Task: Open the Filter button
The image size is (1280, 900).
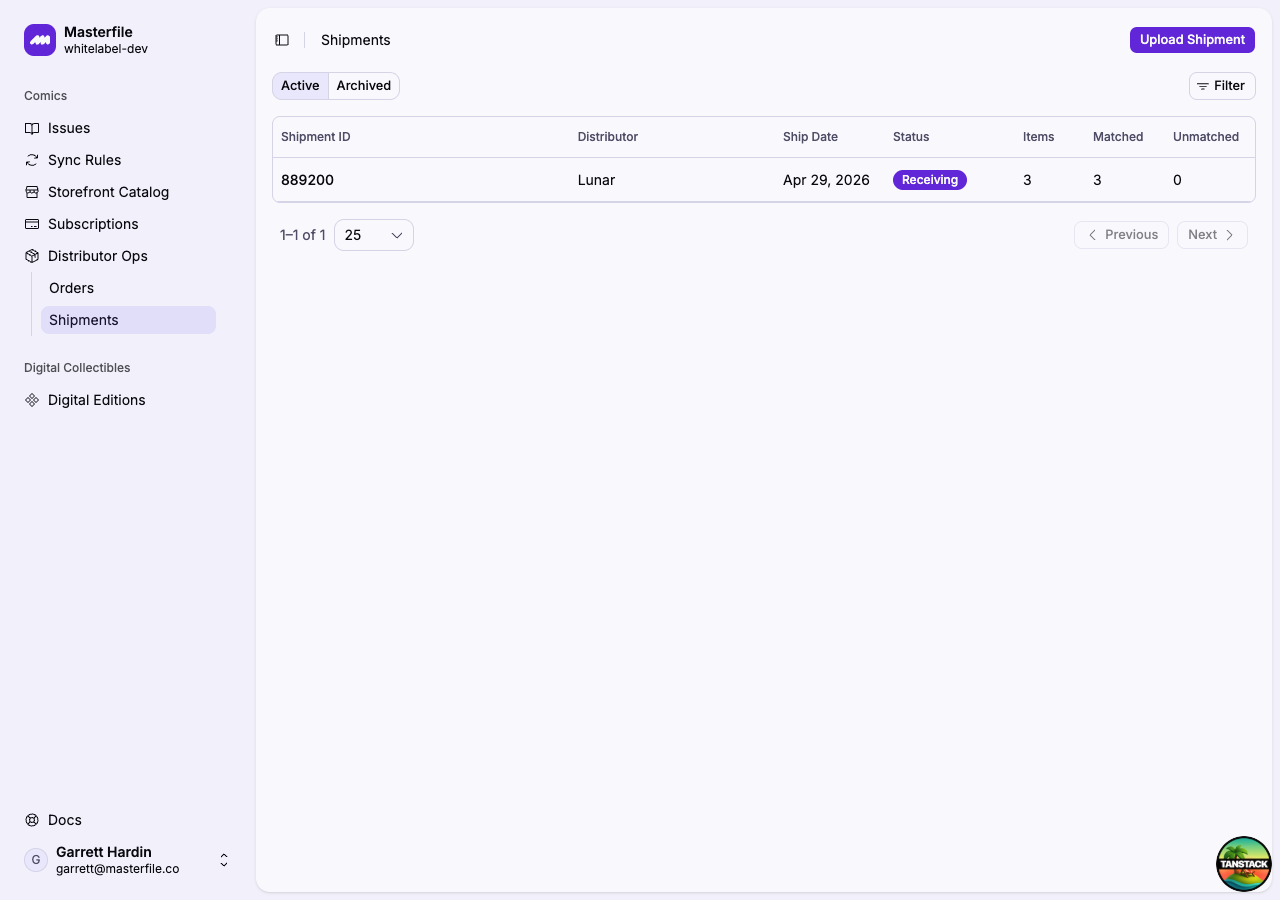Action: (x=1222, y=86)
